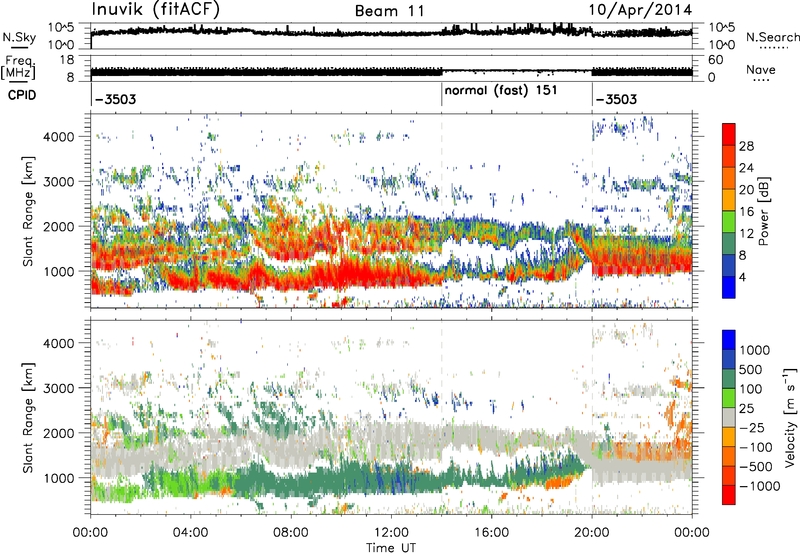The image size is (800, 554).
Task: Click the velocity panel 'Slant Range [km]' title
Action: click(28, 418)
